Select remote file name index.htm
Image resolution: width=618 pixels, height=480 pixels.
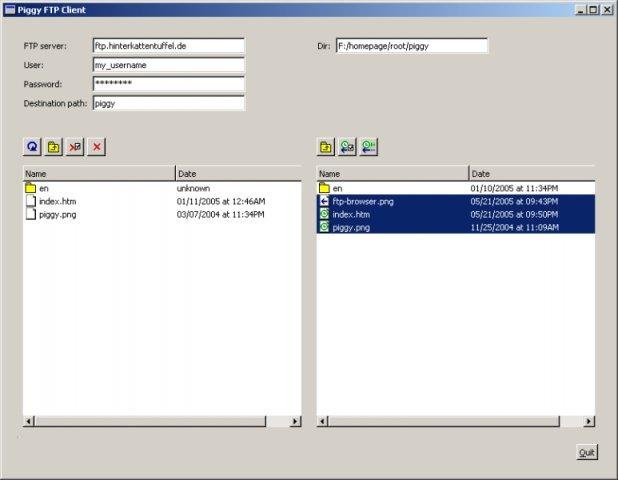[58, 201]
